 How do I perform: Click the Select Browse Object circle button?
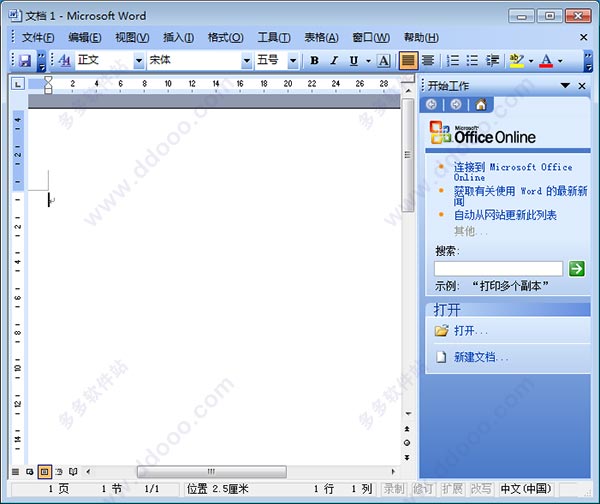407,443
